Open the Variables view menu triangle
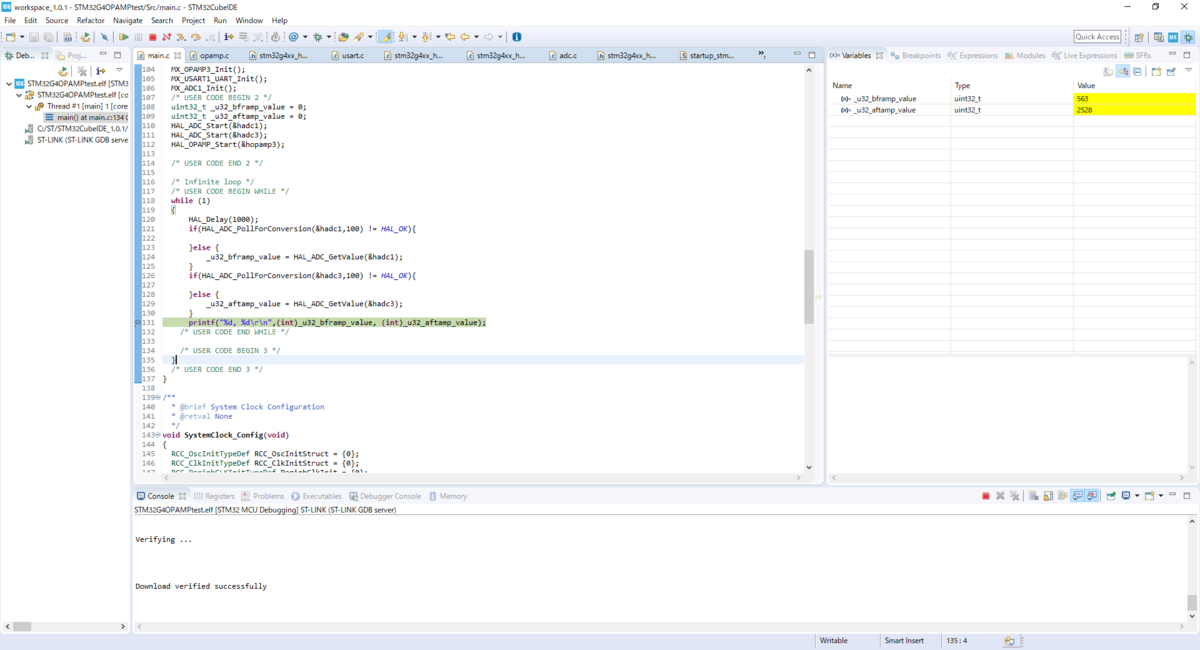 tap(1189, 70)
